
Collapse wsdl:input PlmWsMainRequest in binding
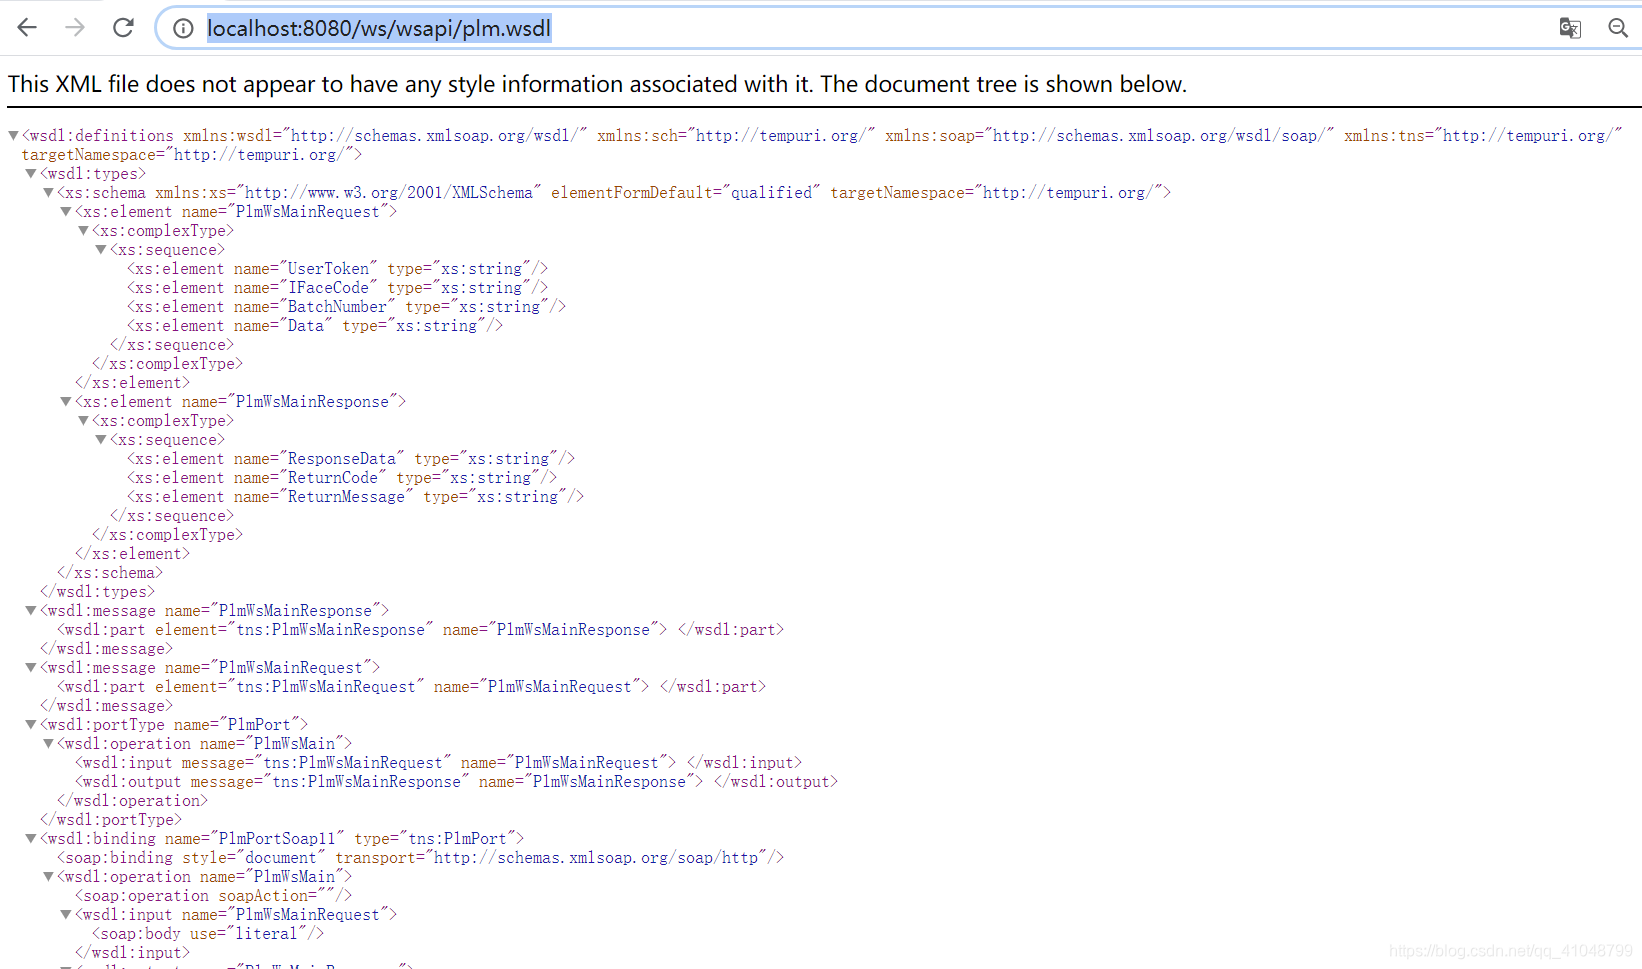tap(66, 914)
